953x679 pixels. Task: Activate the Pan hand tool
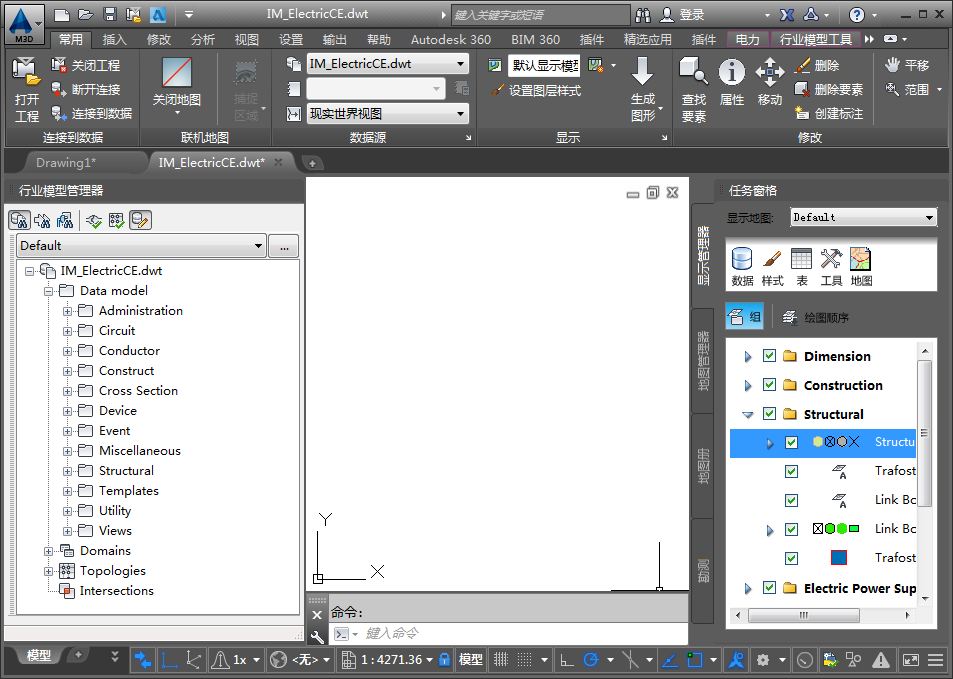point(892,64)
